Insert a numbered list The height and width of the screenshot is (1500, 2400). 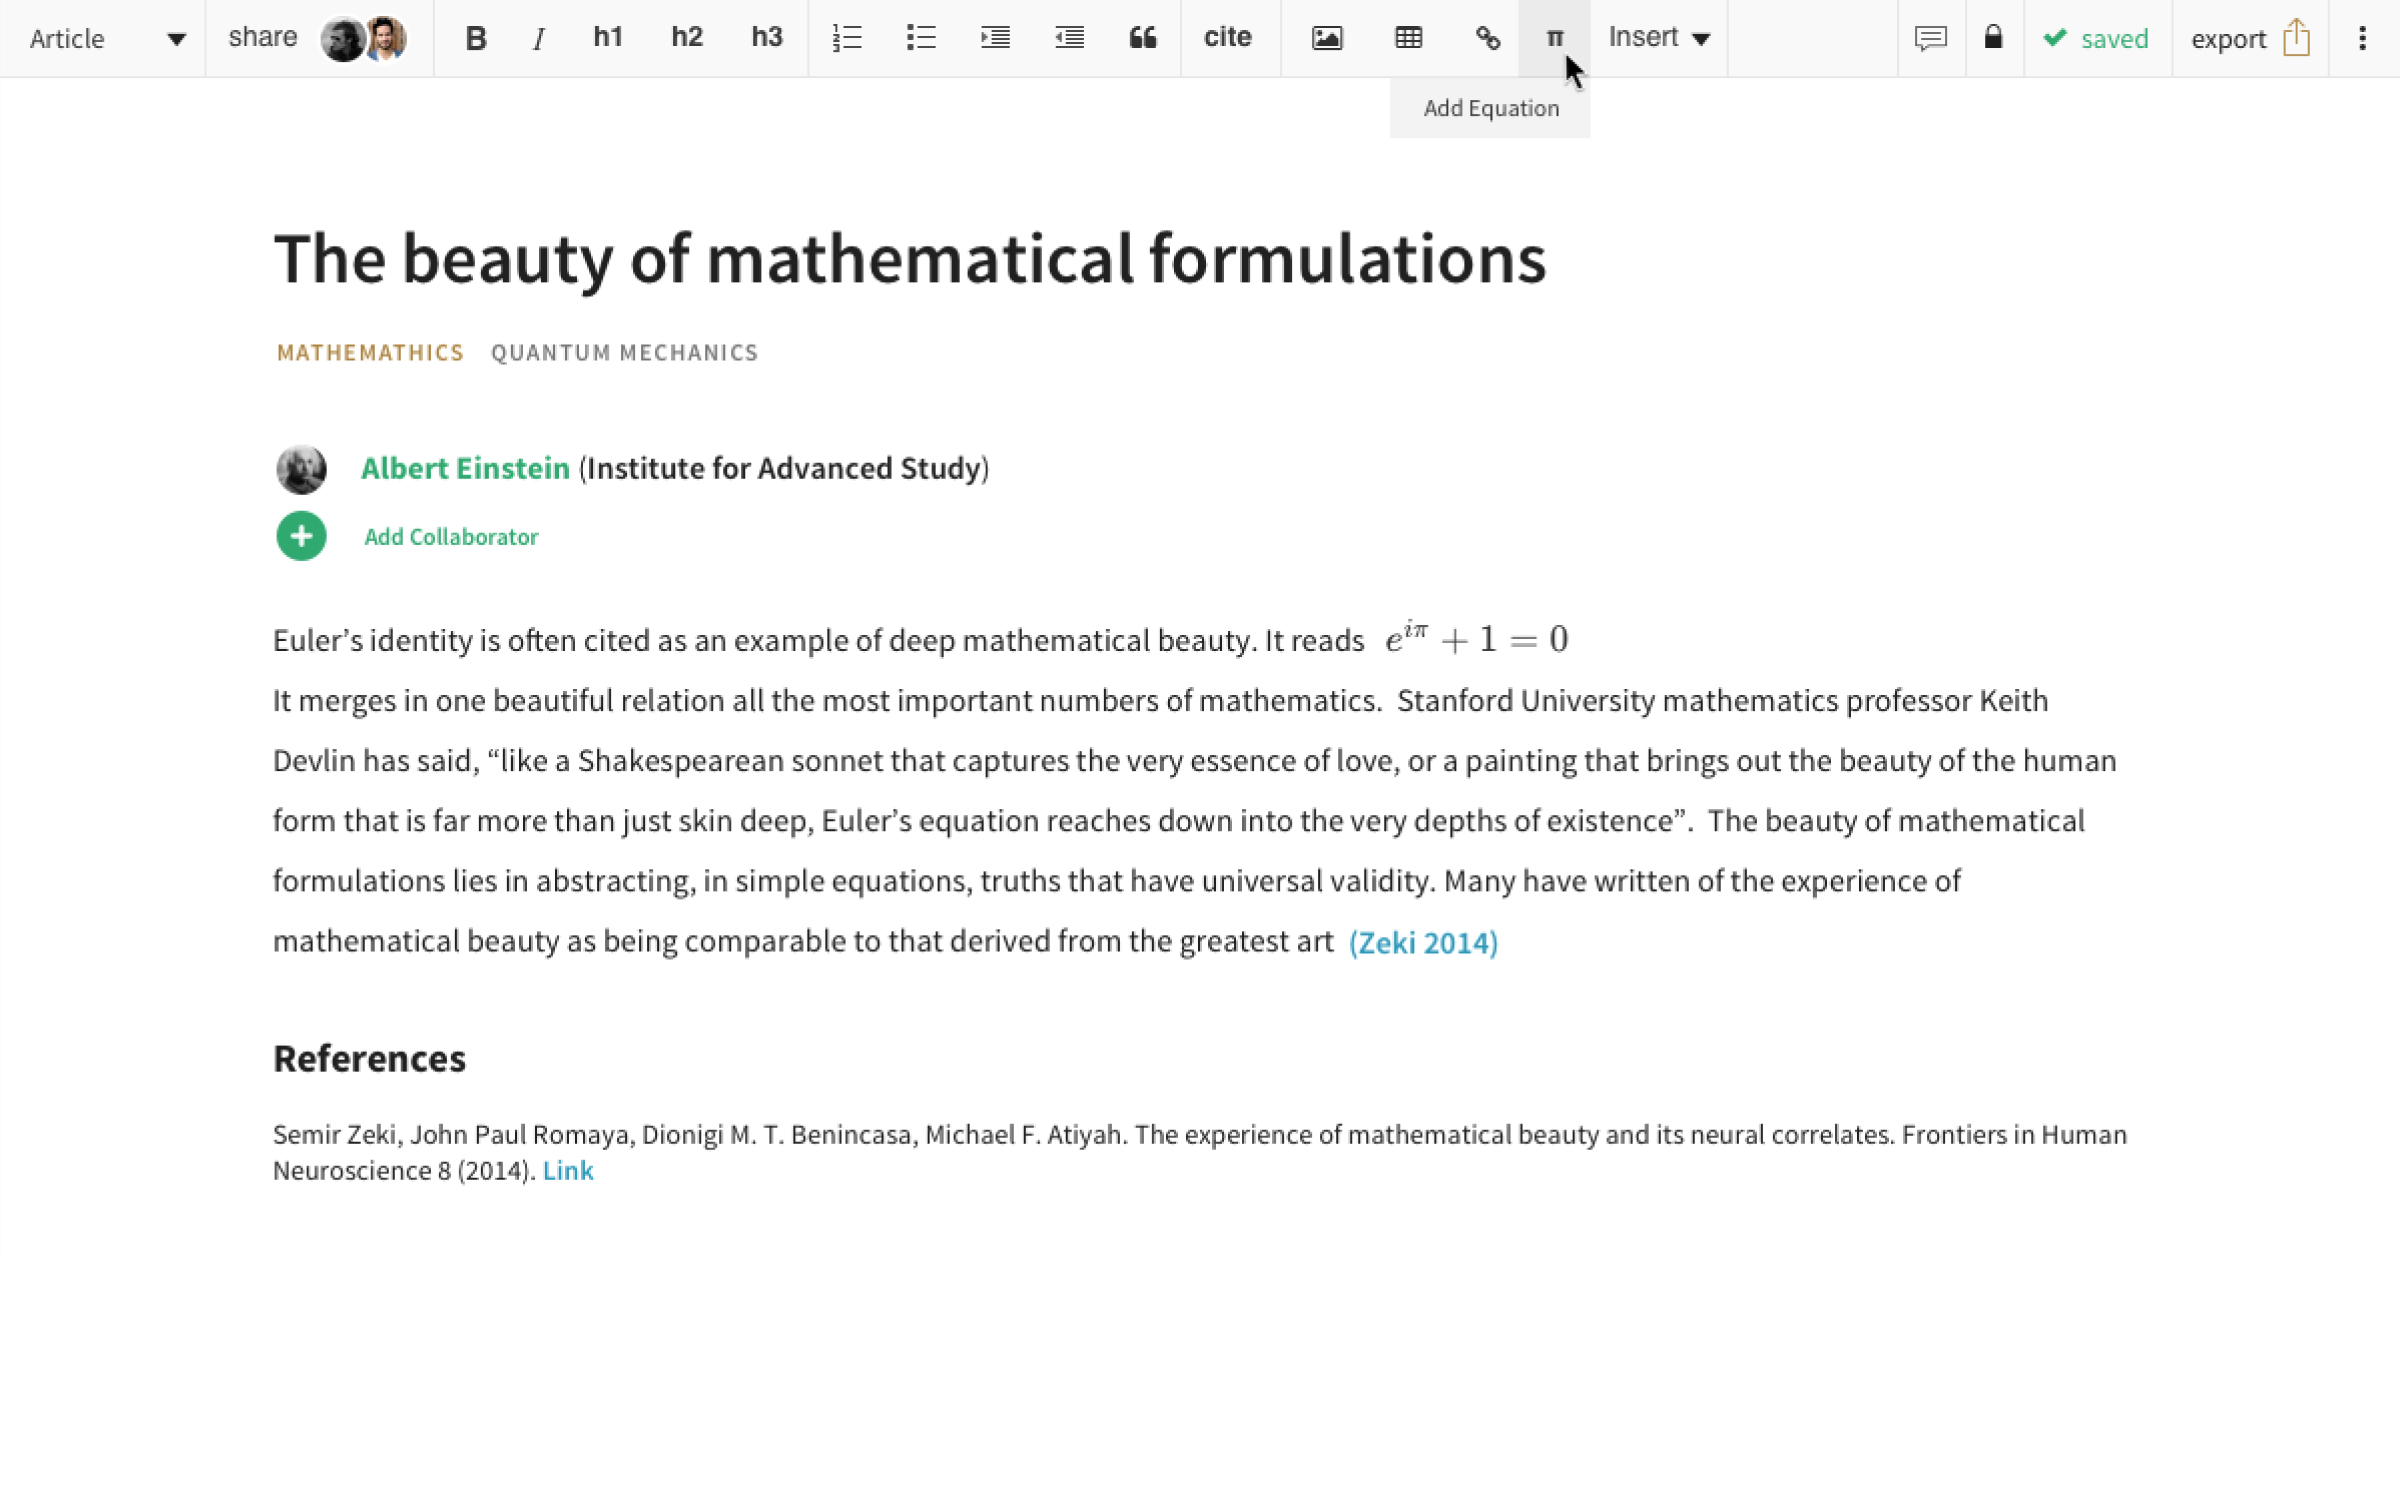[846, 38]
